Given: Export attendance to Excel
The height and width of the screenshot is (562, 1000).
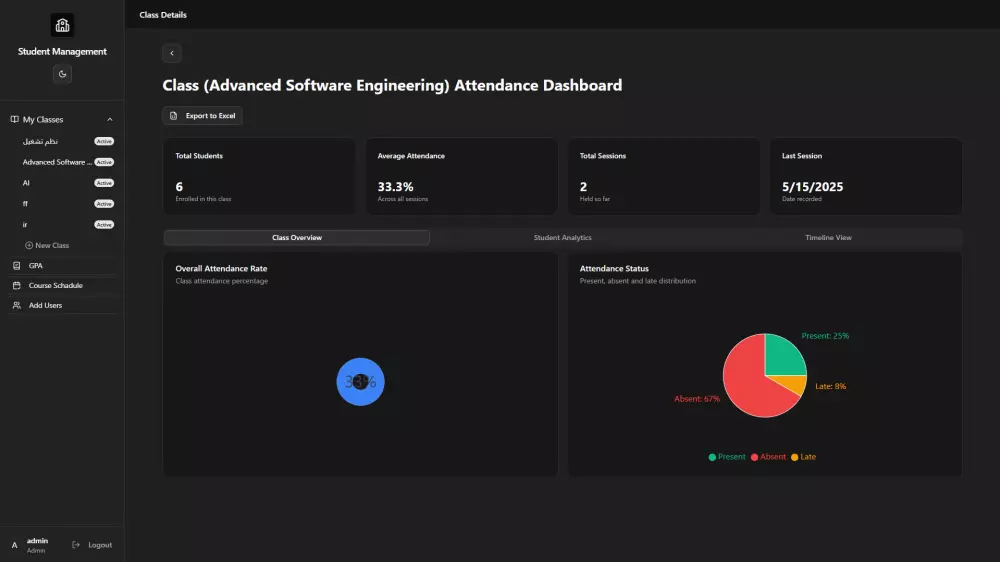Looking at the screenshot, I should pyautogui.click(x=202, y=115).
